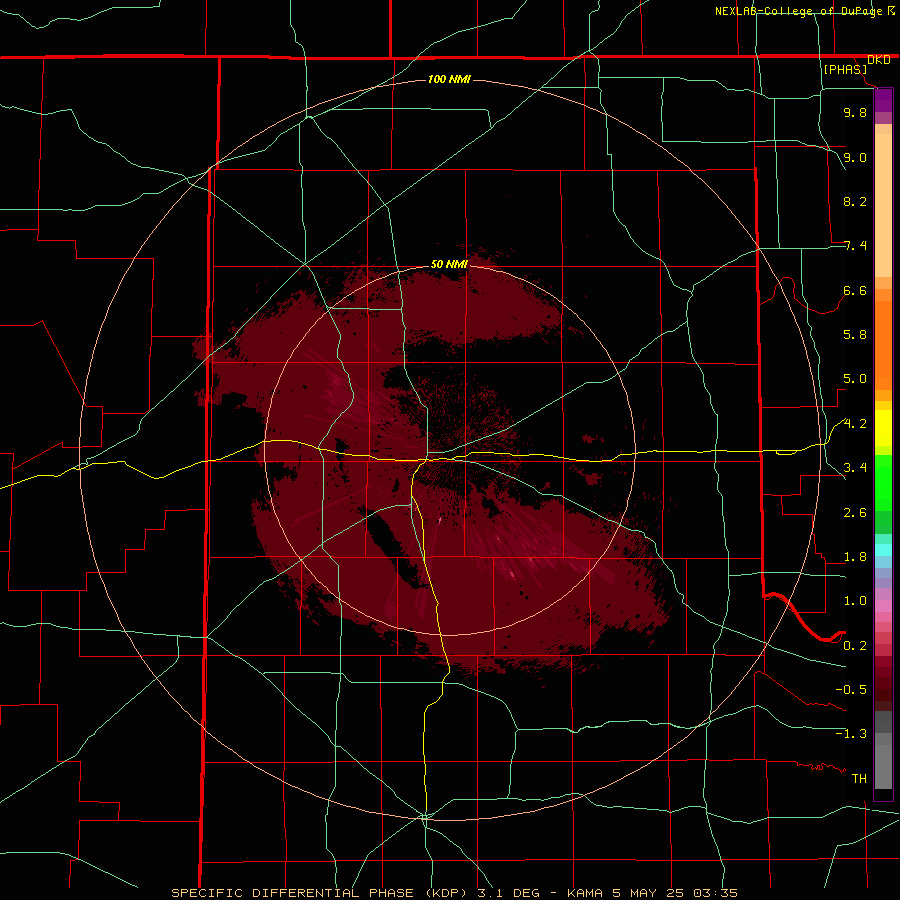Click the 100 NMI range ring label
900x900 pixels.
pyautogui.click(x=449, y=79)
